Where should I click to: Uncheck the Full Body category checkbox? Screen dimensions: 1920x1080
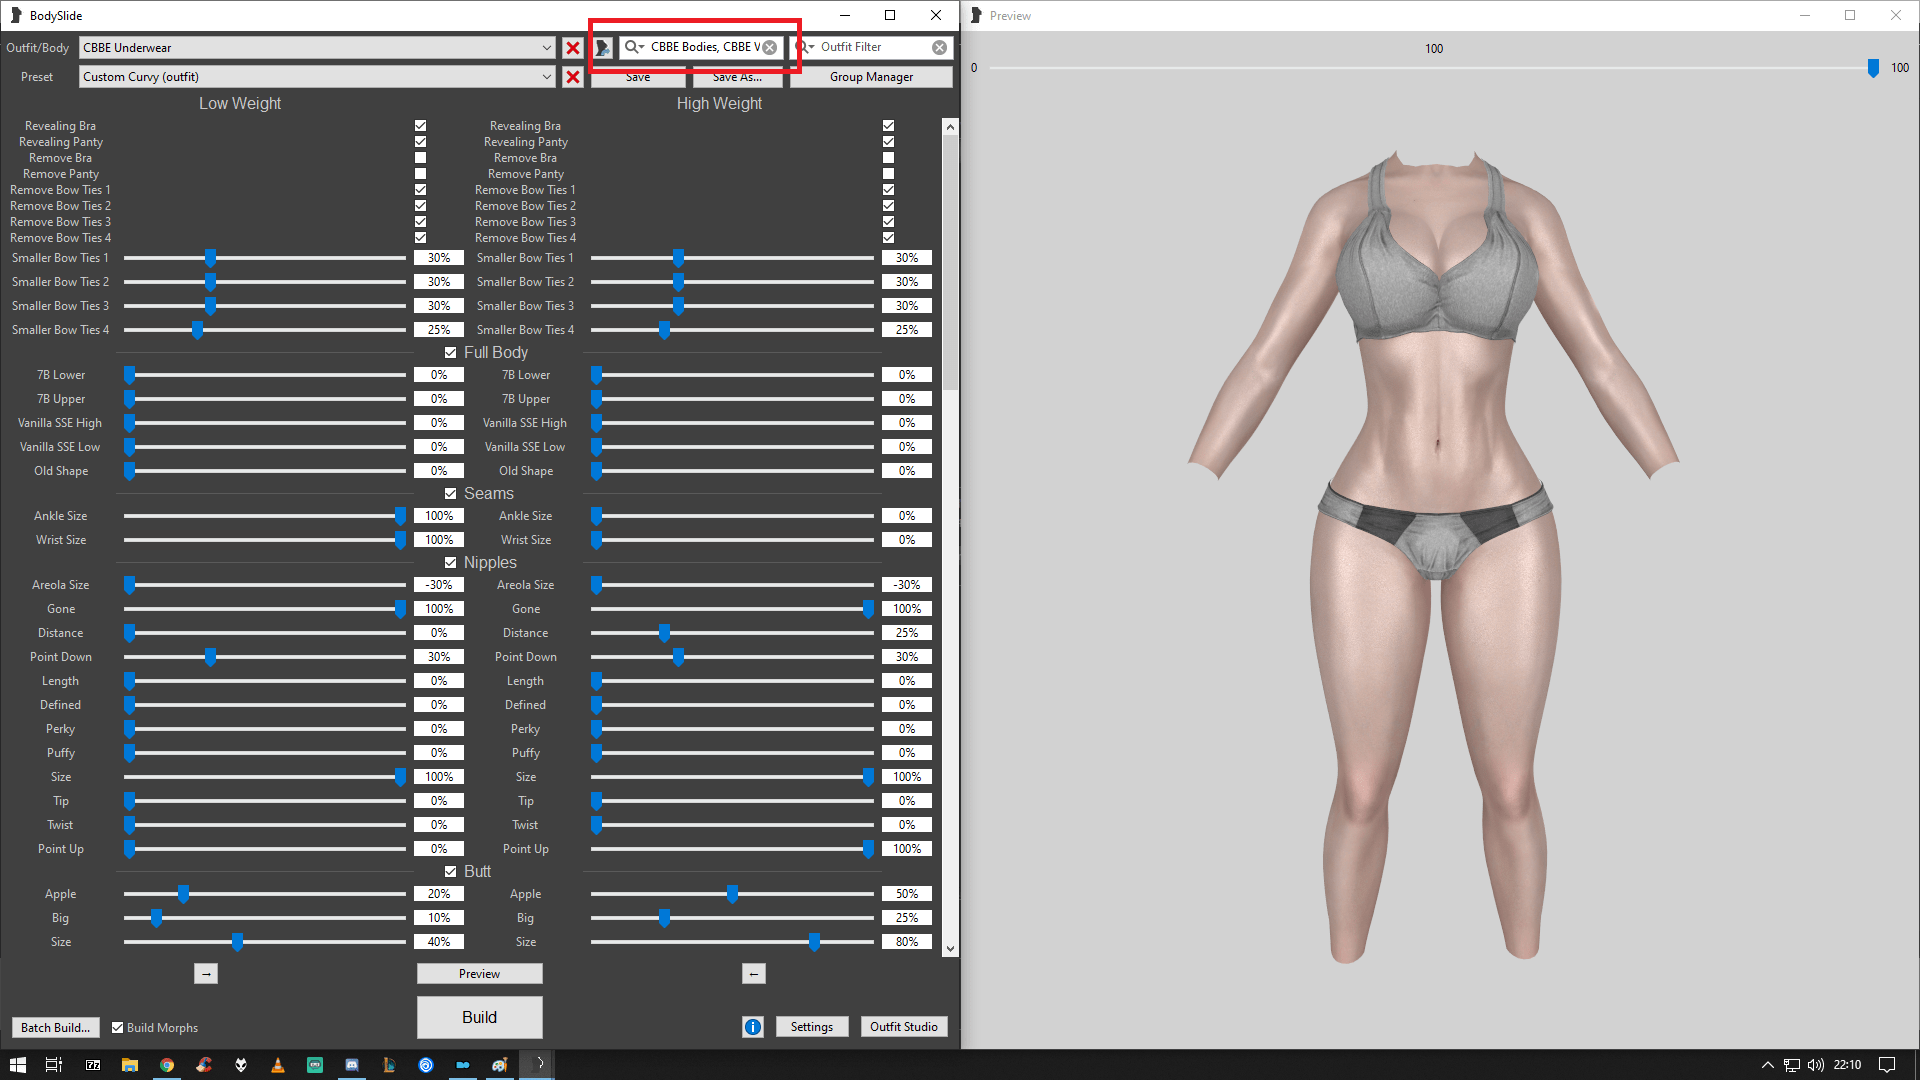[451, 353]
